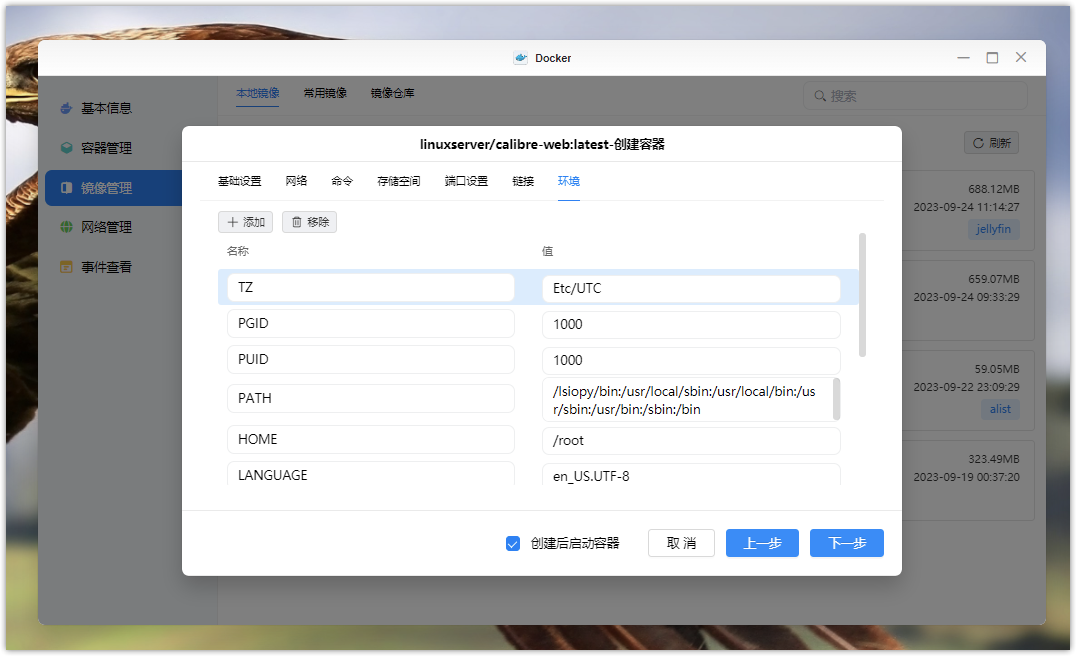The width and height of the screenshot is (1076, 656).
Task: Click the 323.49MB image size text
Action: tap(994, 459)
